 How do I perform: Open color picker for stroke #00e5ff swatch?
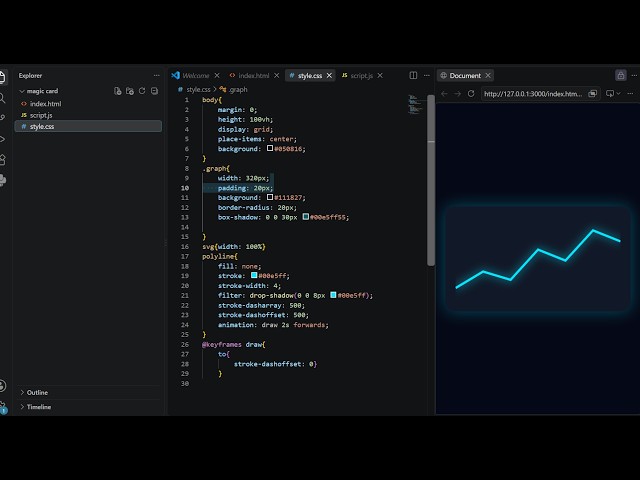[254, 276]
